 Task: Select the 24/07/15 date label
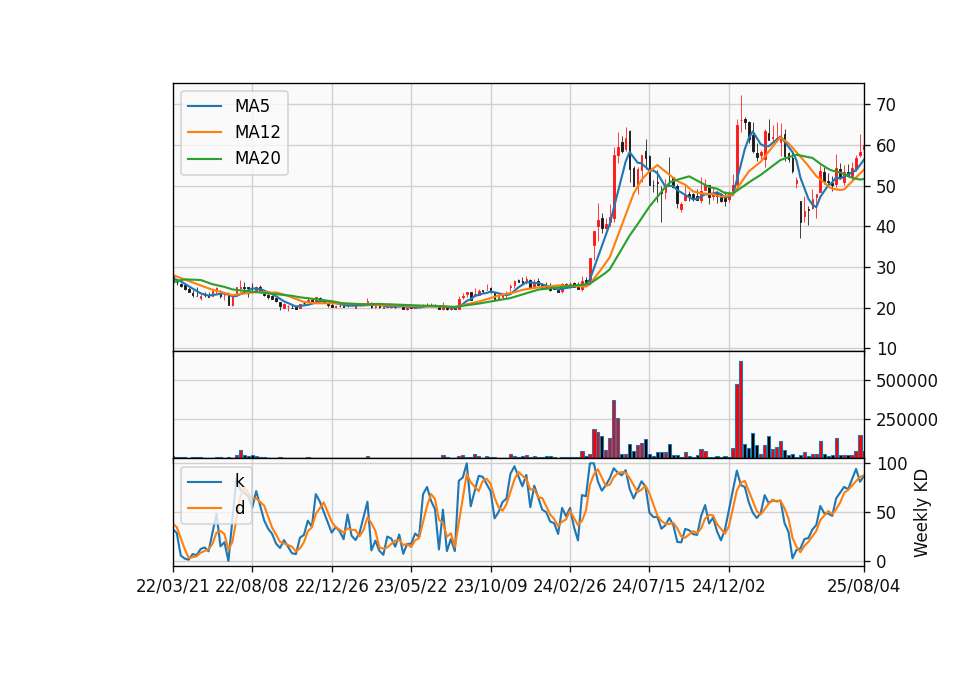point(649,586)
